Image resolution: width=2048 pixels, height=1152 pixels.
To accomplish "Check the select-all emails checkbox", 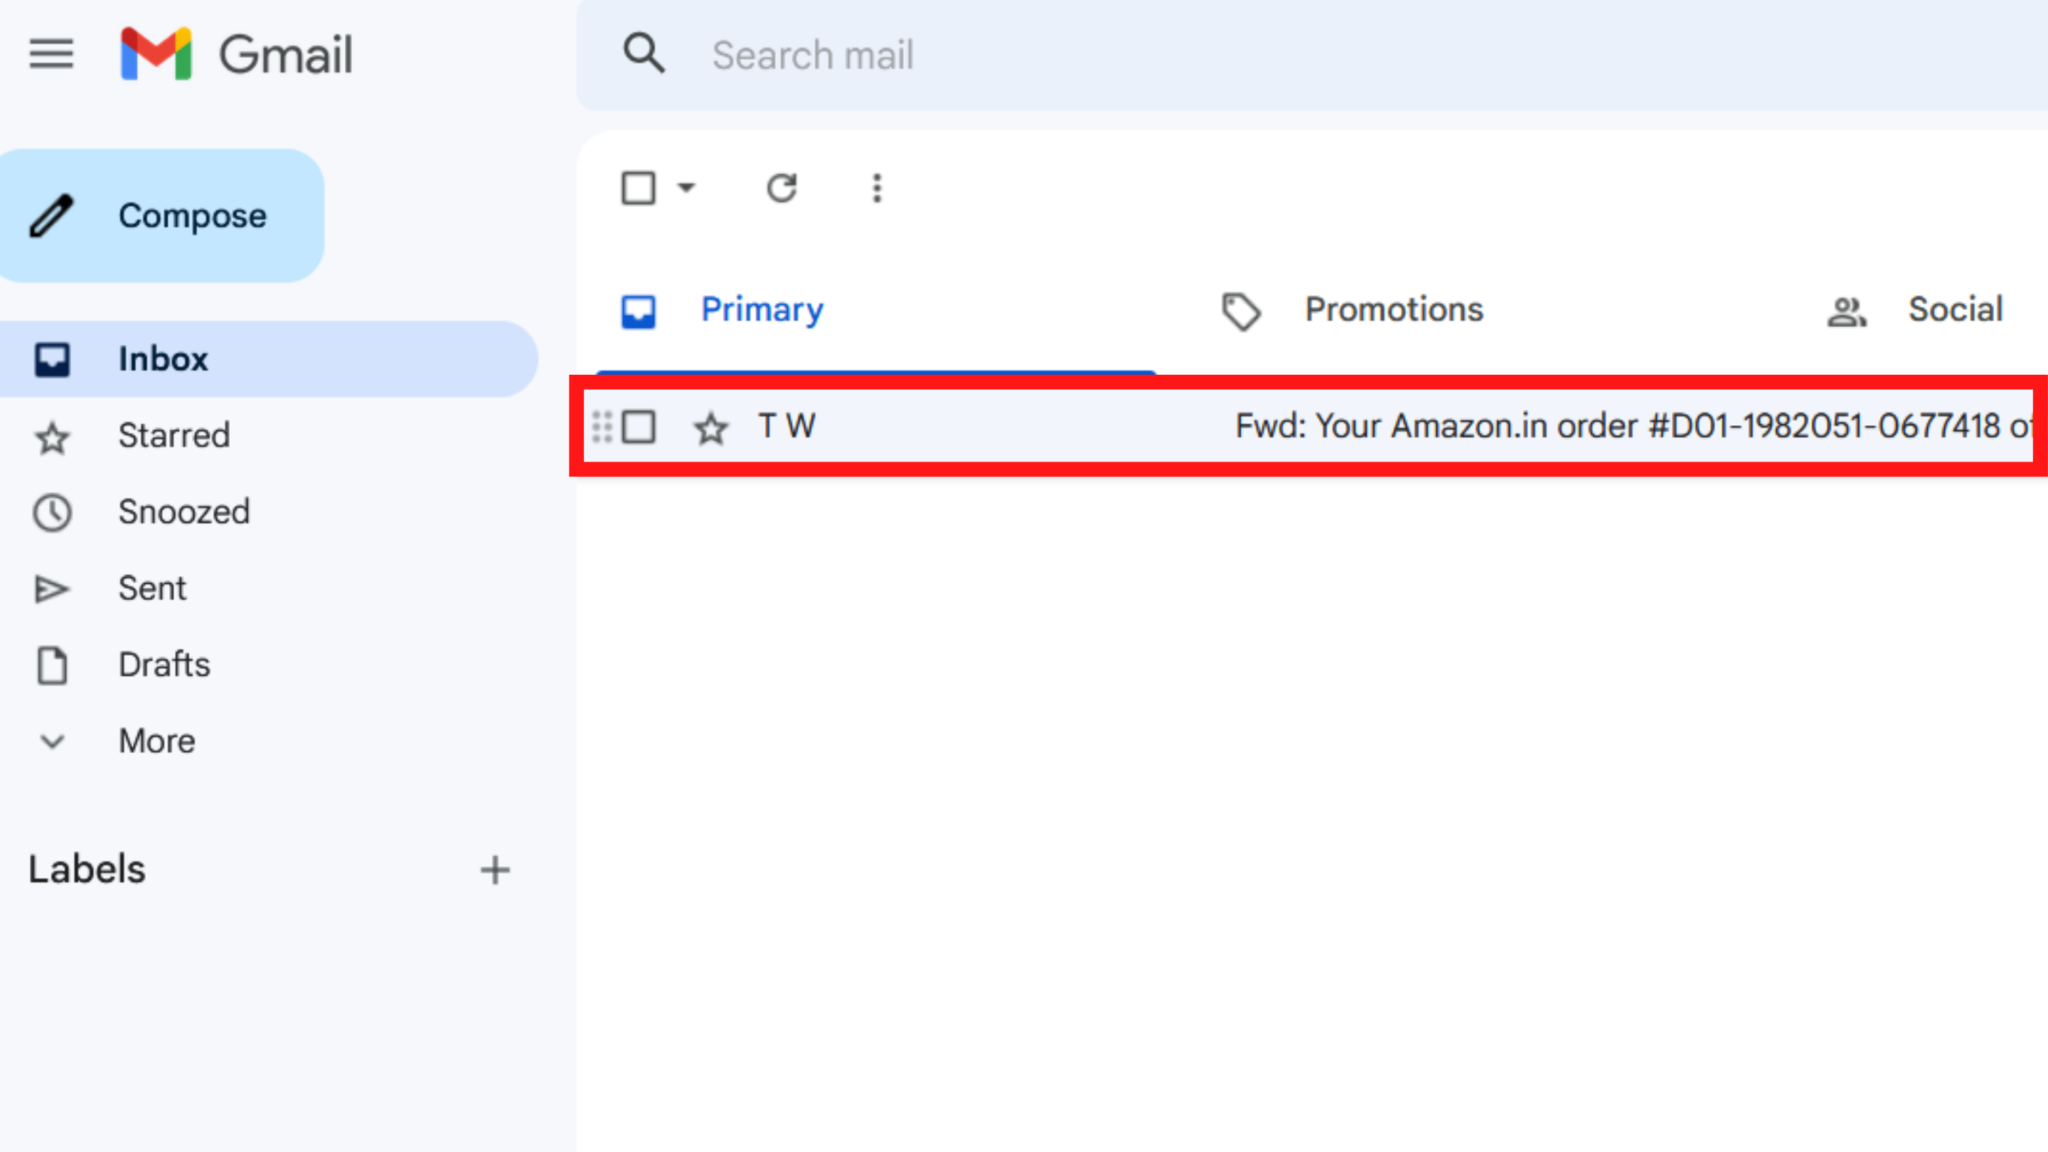I will (x=639, y=188).
